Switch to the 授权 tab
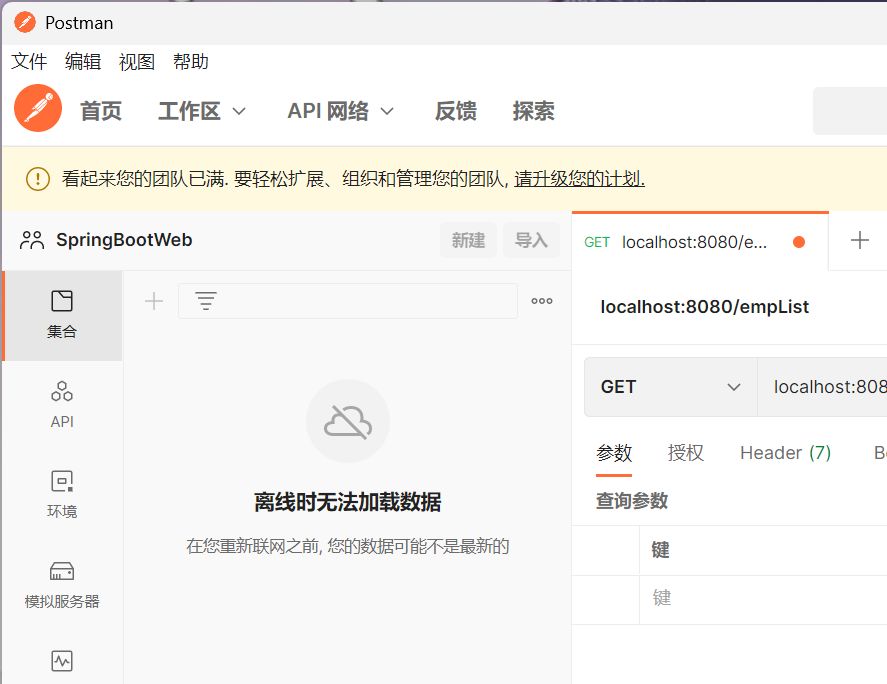 coord(686,453)
